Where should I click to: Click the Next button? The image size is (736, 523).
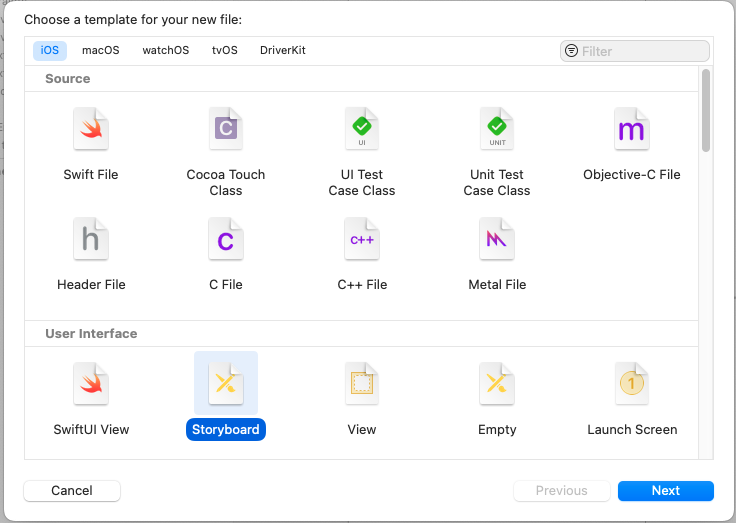click(x=665, y=491)
